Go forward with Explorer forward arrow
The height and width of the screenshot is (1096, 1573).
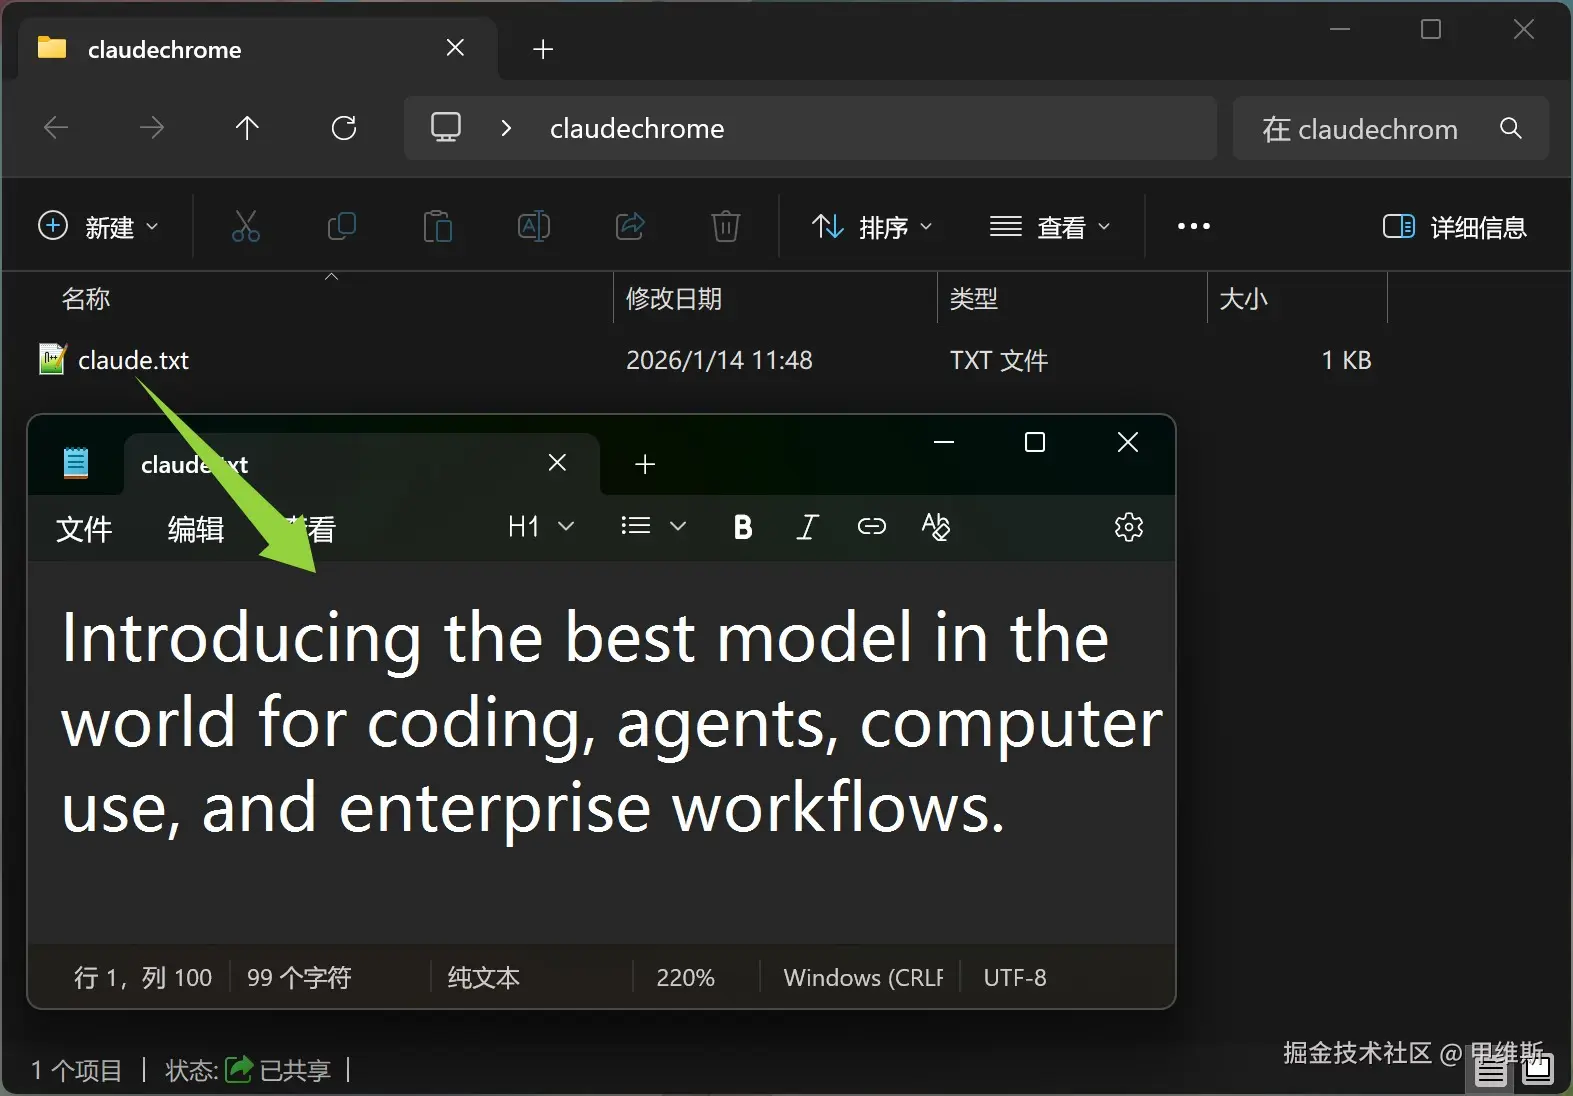tap(152, 127)
